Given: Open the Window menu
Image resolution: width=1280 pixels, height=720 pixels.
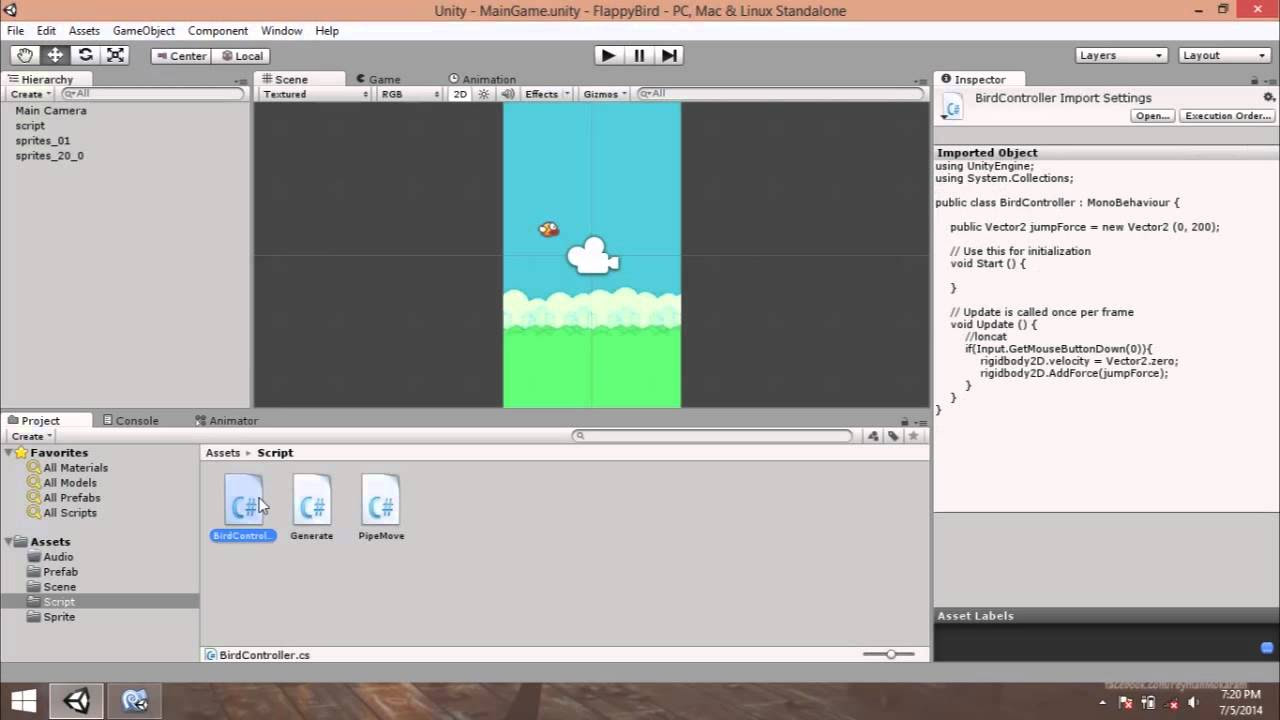Looking at the screenshot, I should [282, 31].
